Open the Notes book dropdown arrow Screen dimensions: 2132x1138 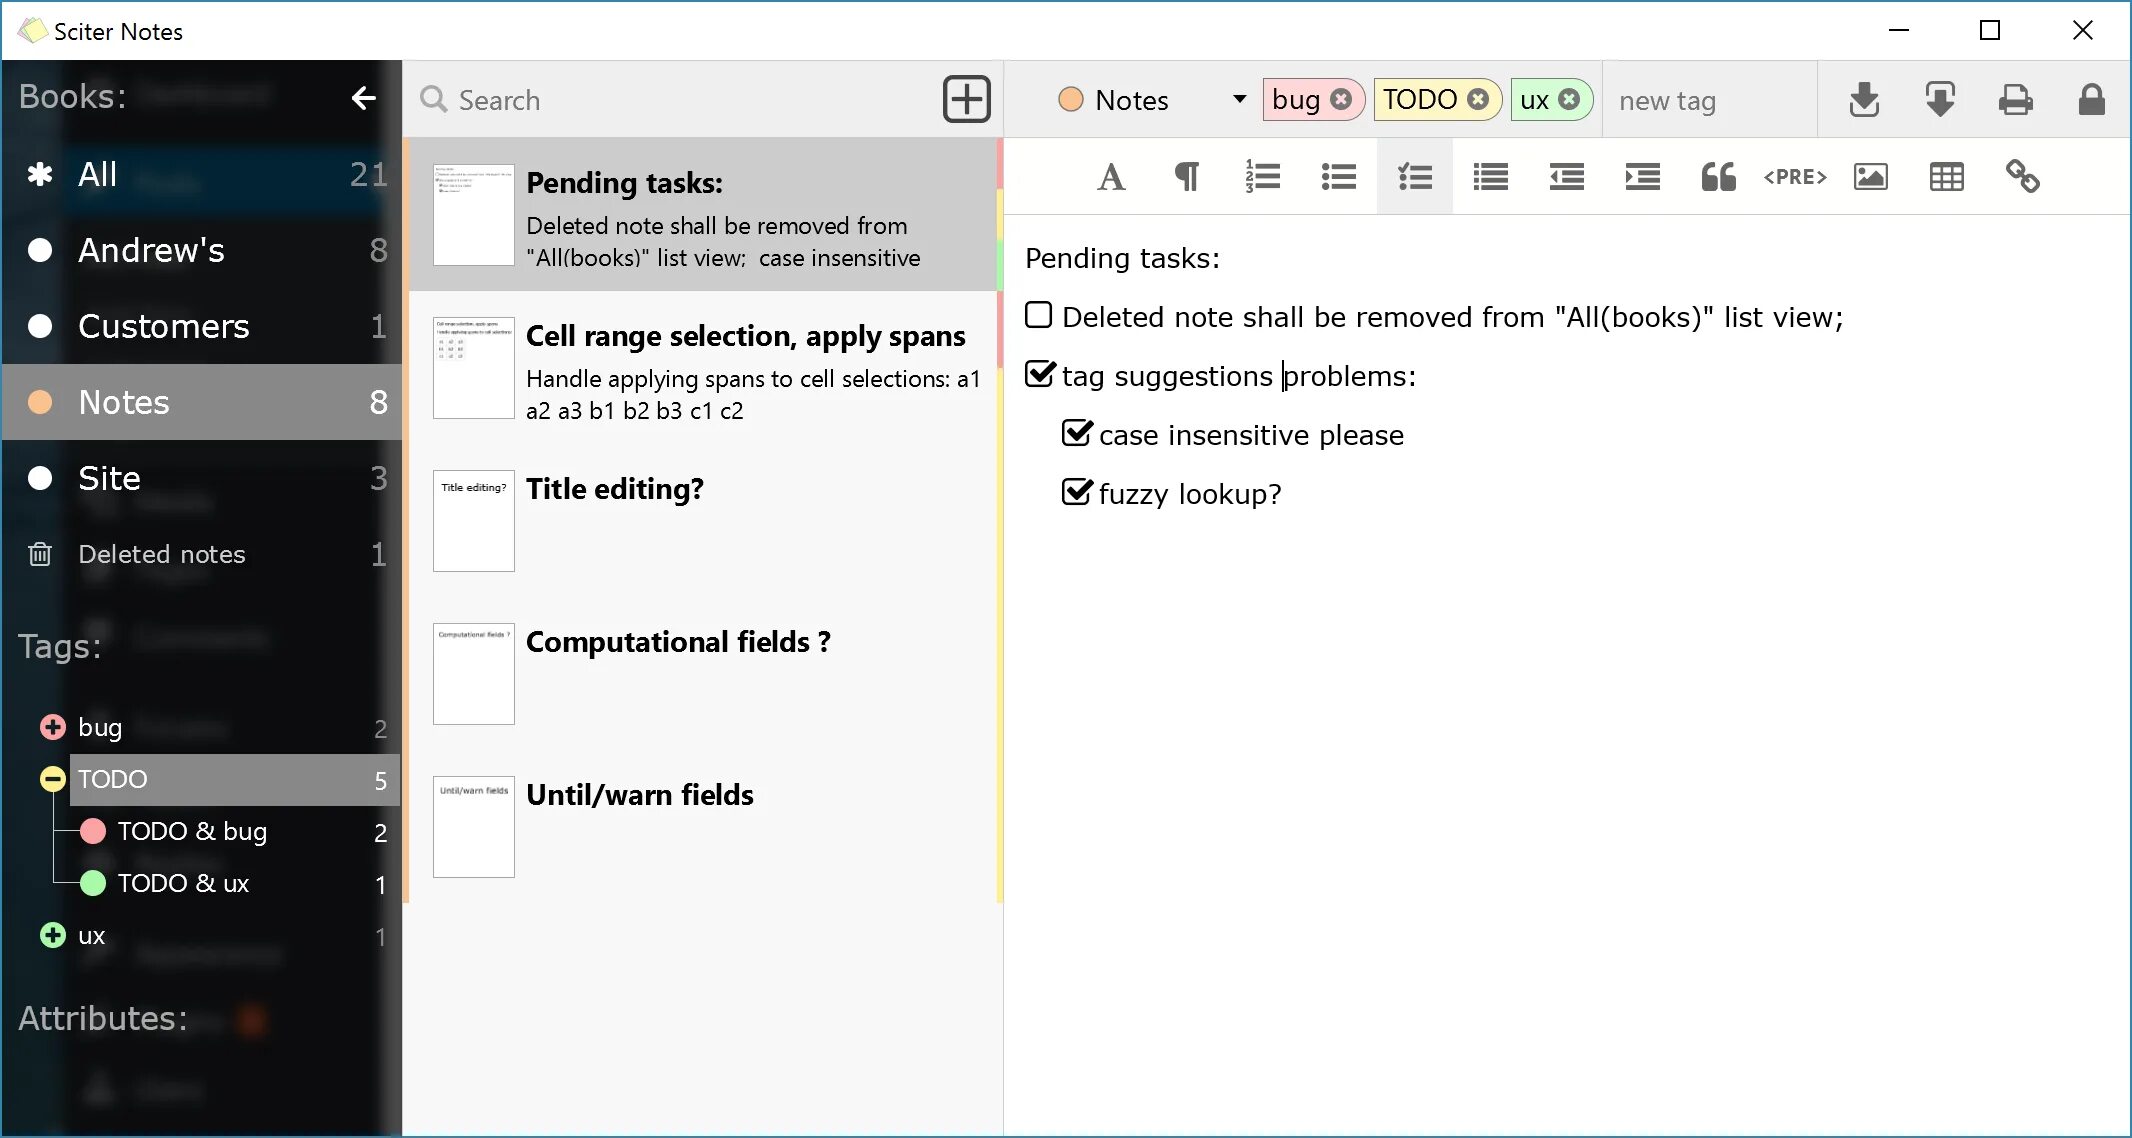pos(1239,99)
